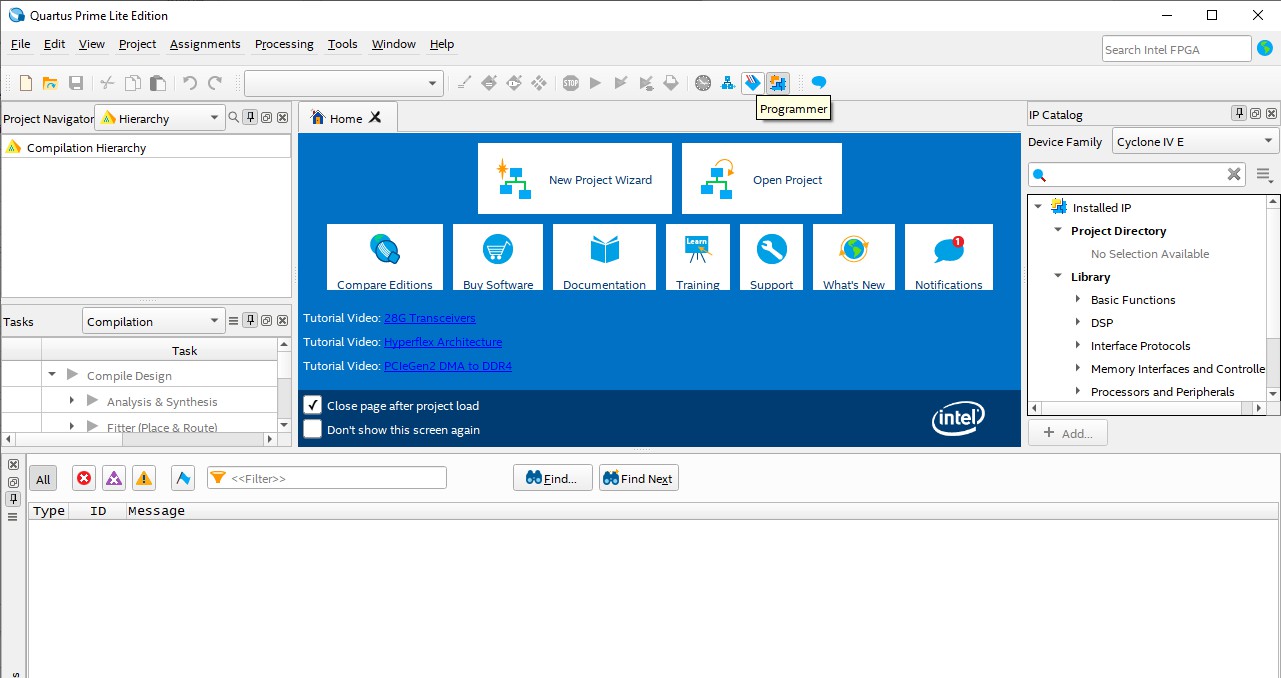Open the Hierarchy dropdown in Project Navigator
The image size is (1281, 678).
159,118
